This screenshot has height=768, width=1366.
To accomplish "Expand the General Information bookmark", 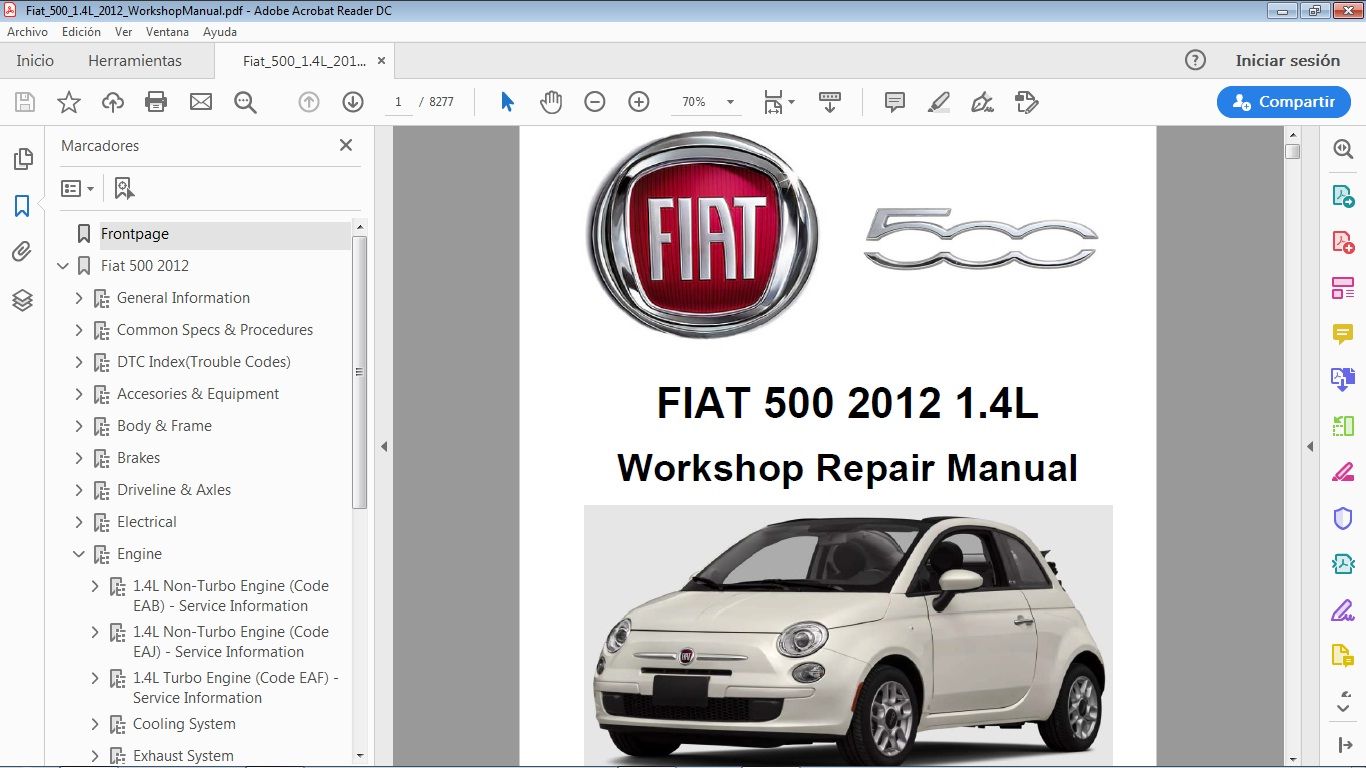I will pyautogui.click(x=79, y=298).
